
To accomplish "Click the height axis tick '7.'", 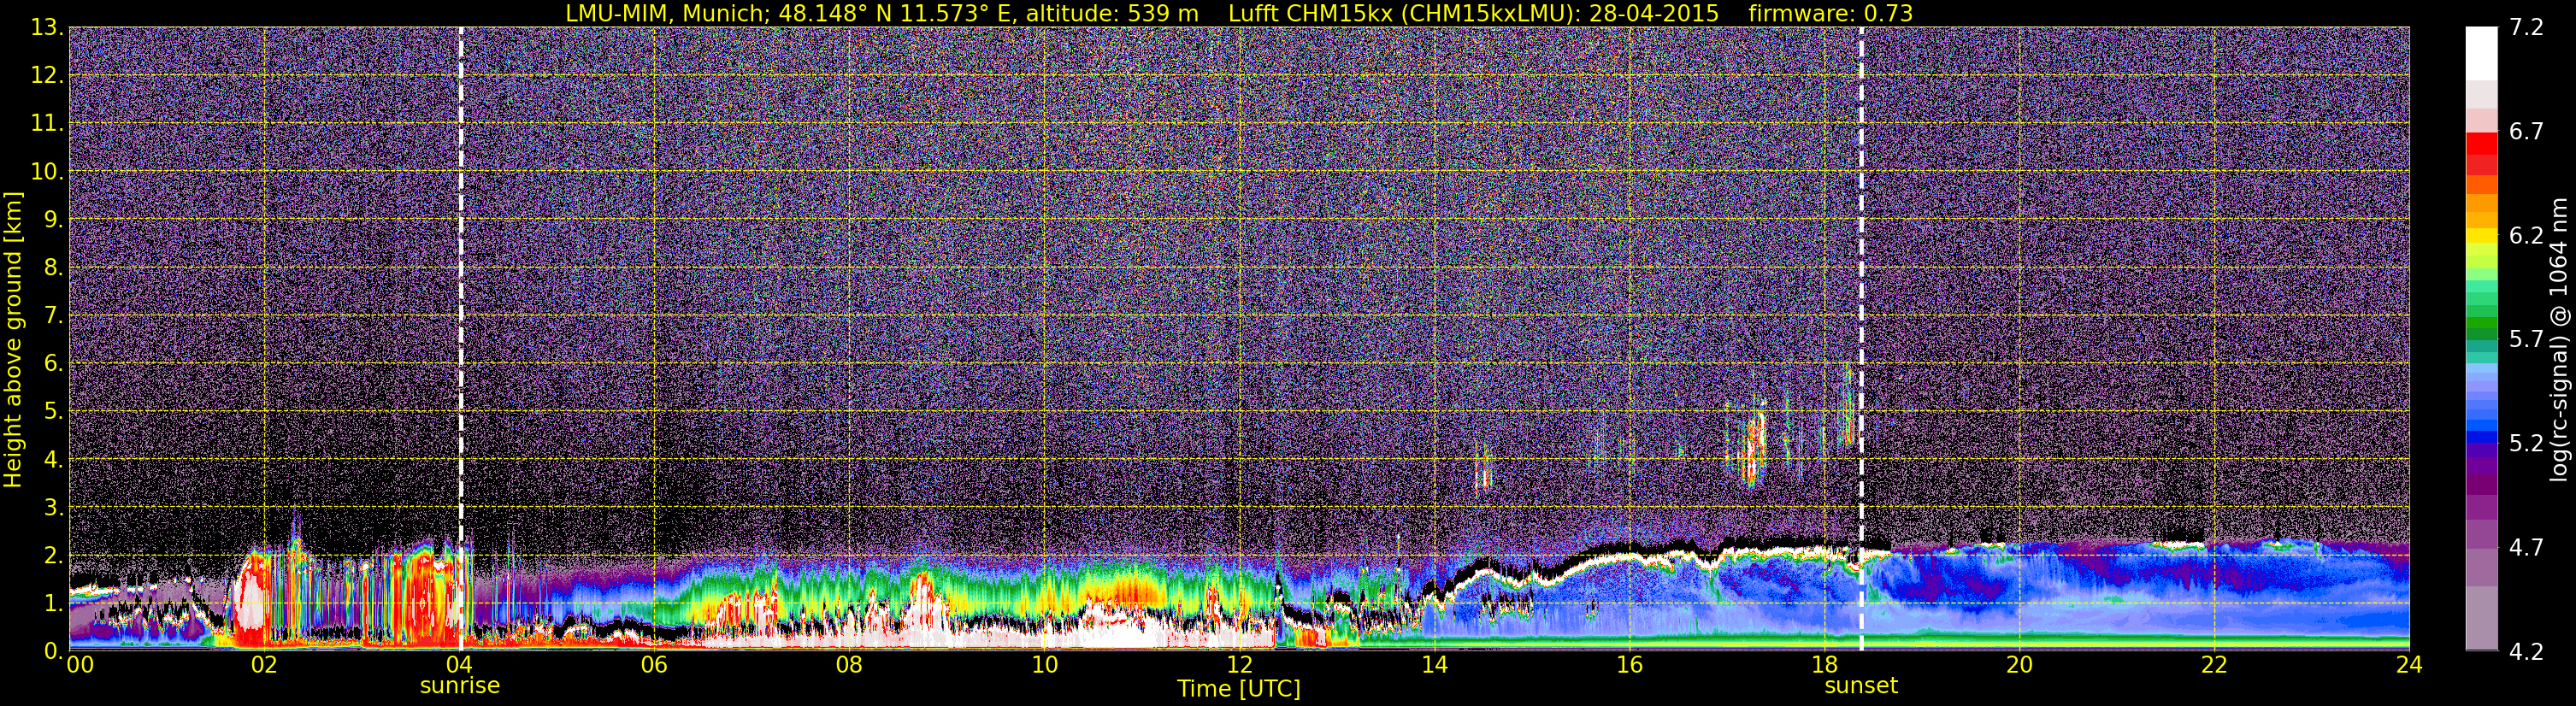I will tap(54, 315).
